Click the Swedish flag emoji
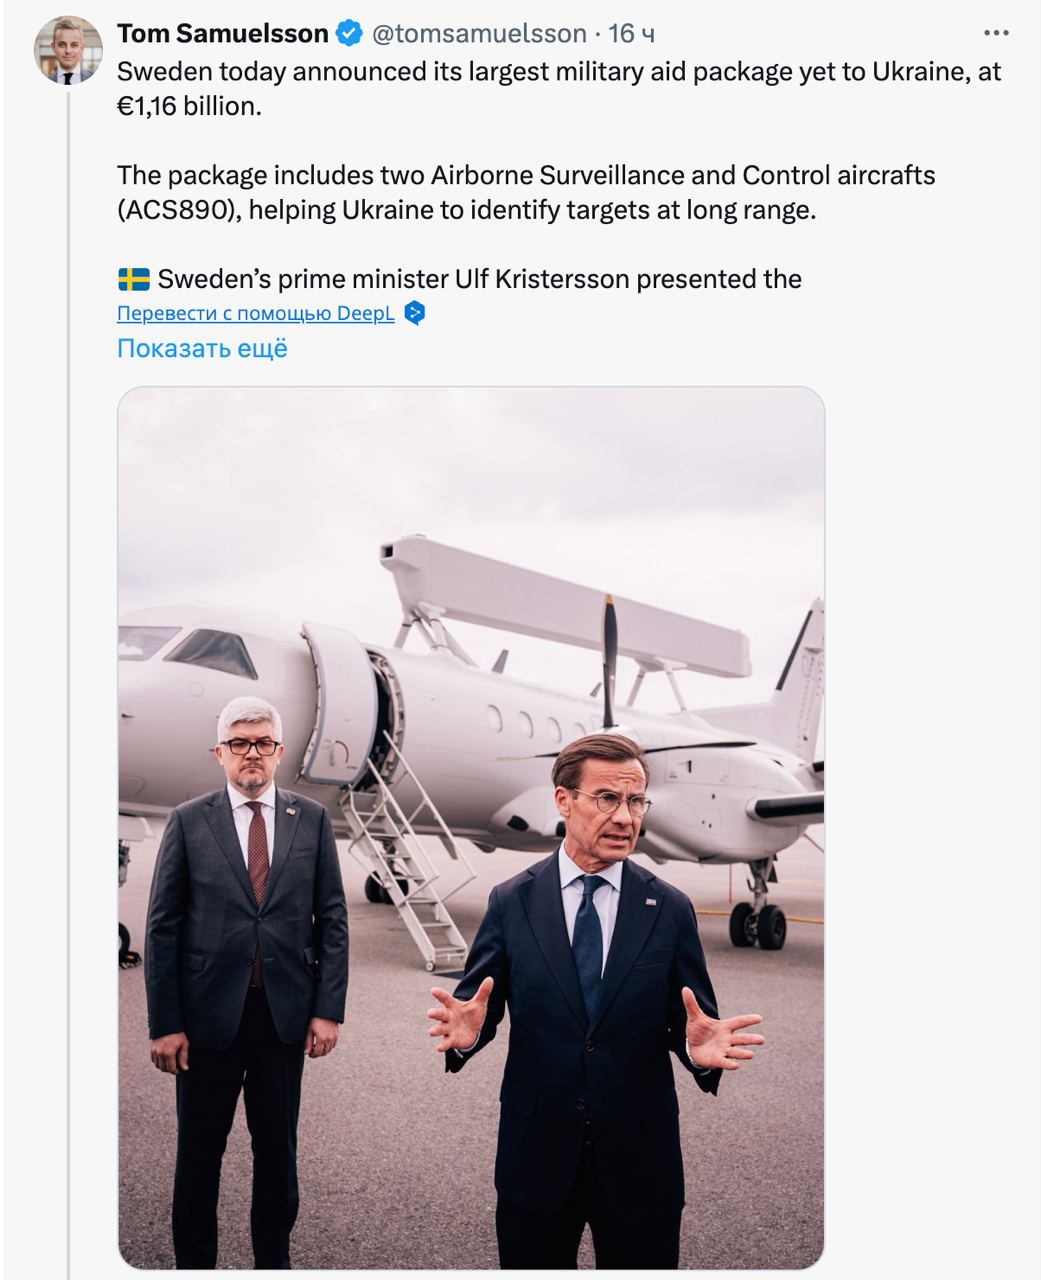 click(133, 279)
